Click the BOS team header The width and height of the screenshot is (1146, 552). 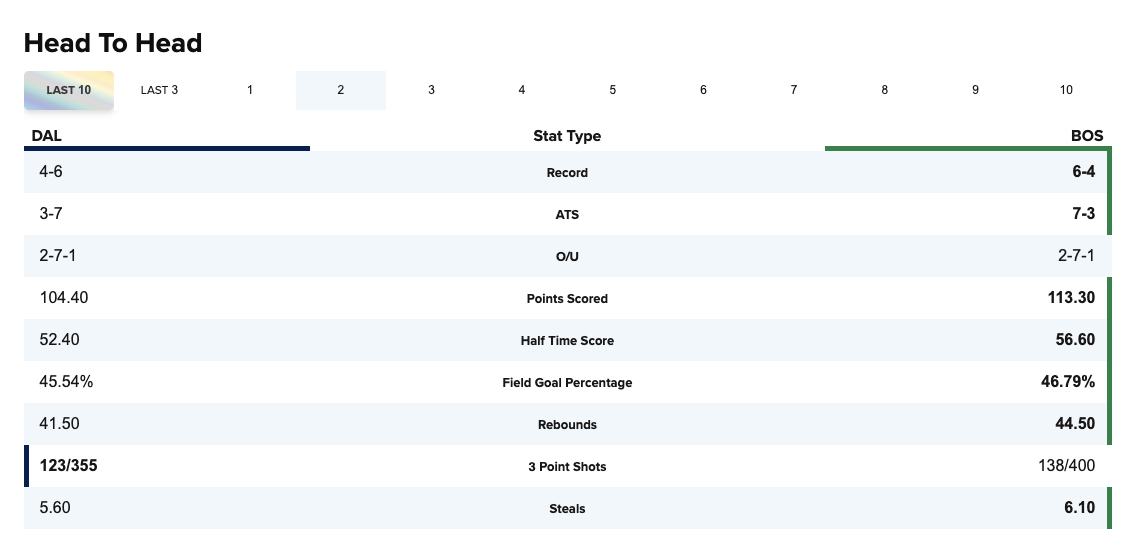(x=1087, y=135)
